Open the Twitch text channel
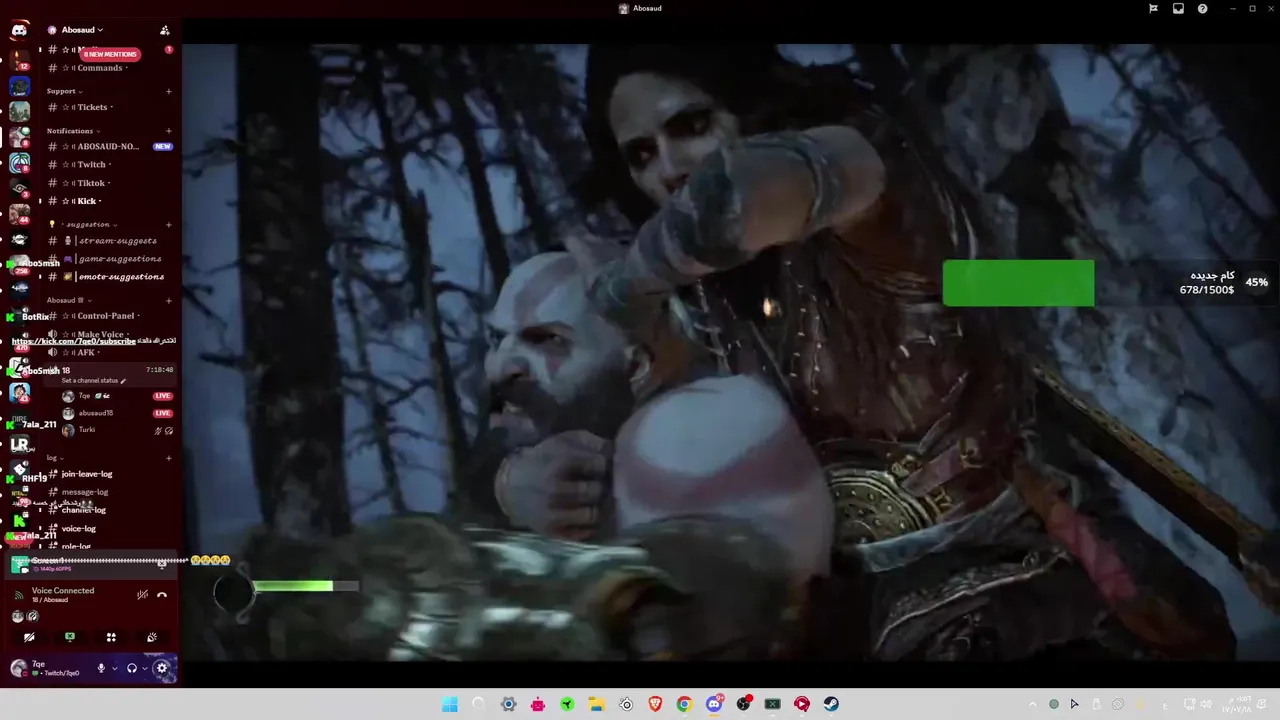Viewport: 1280px width, 720px height. point(110,165)
